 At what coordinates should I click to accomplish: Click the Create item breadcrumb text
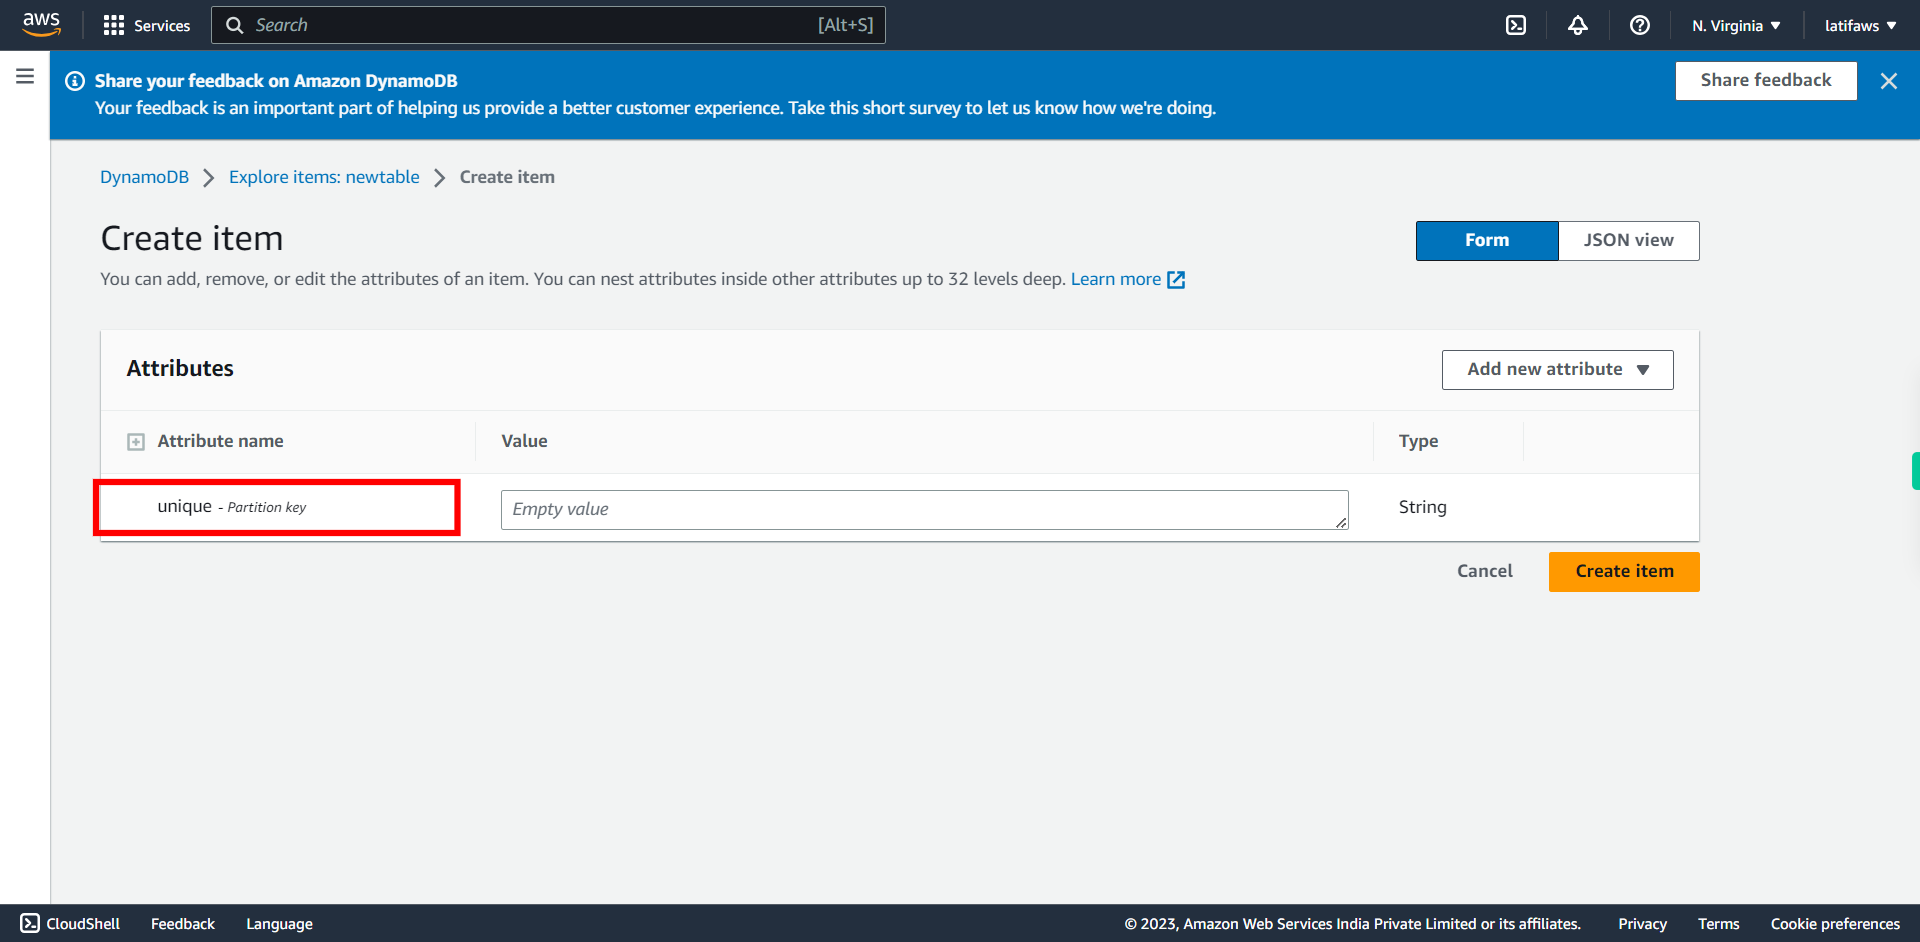(507, 177)
